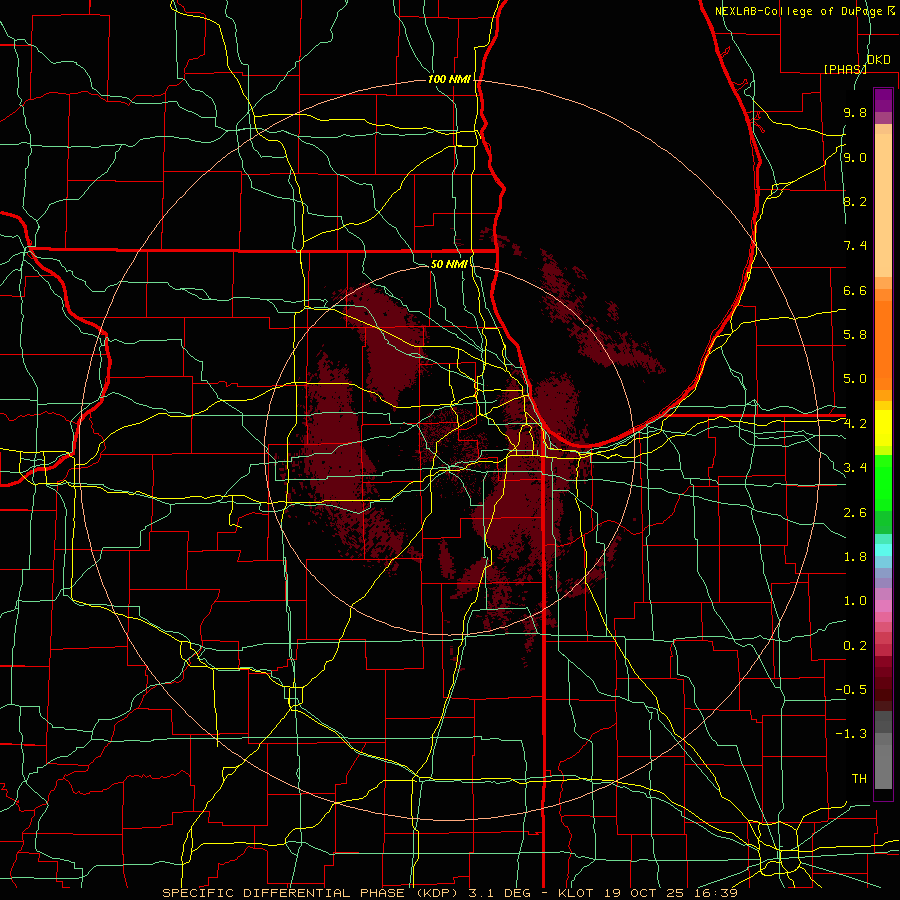Select the orange legend band beside 5.8
The height and width of the screenshot is (900, 900).
point(883,345)
